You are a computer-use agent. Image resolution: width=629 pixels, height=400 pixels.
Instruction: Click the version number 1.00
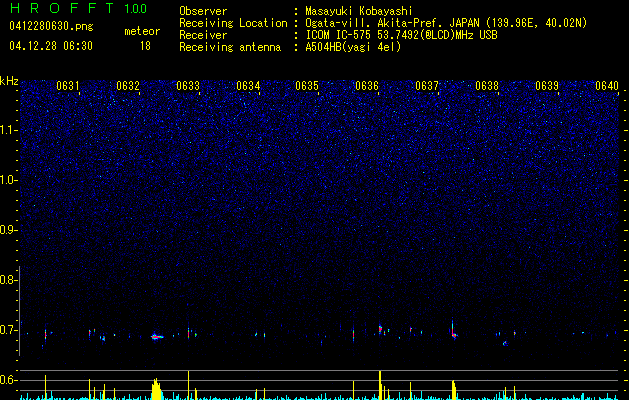(136, 9)
